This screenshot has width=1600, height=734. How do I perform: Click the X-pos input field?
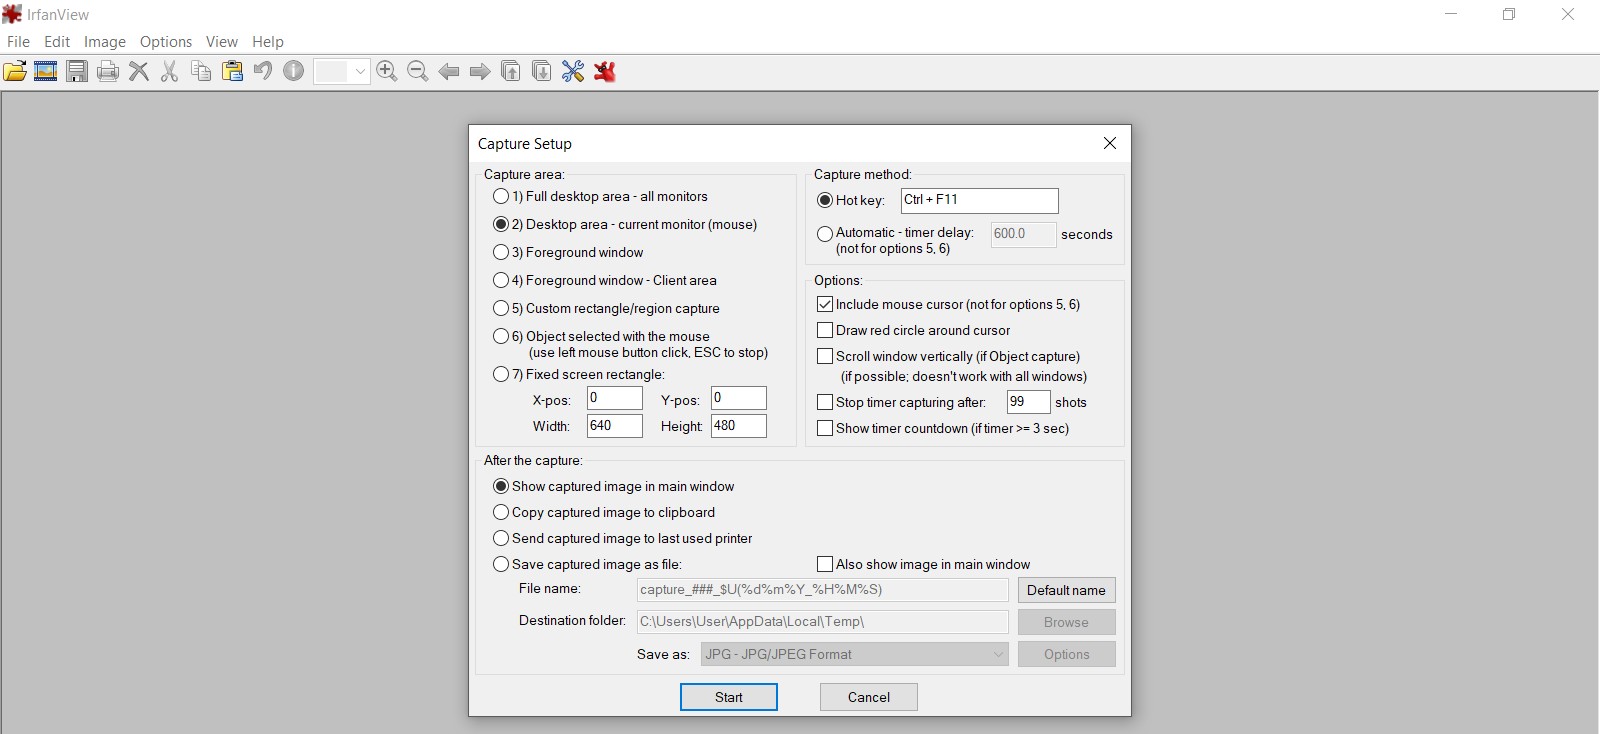[x=614, y=398]
